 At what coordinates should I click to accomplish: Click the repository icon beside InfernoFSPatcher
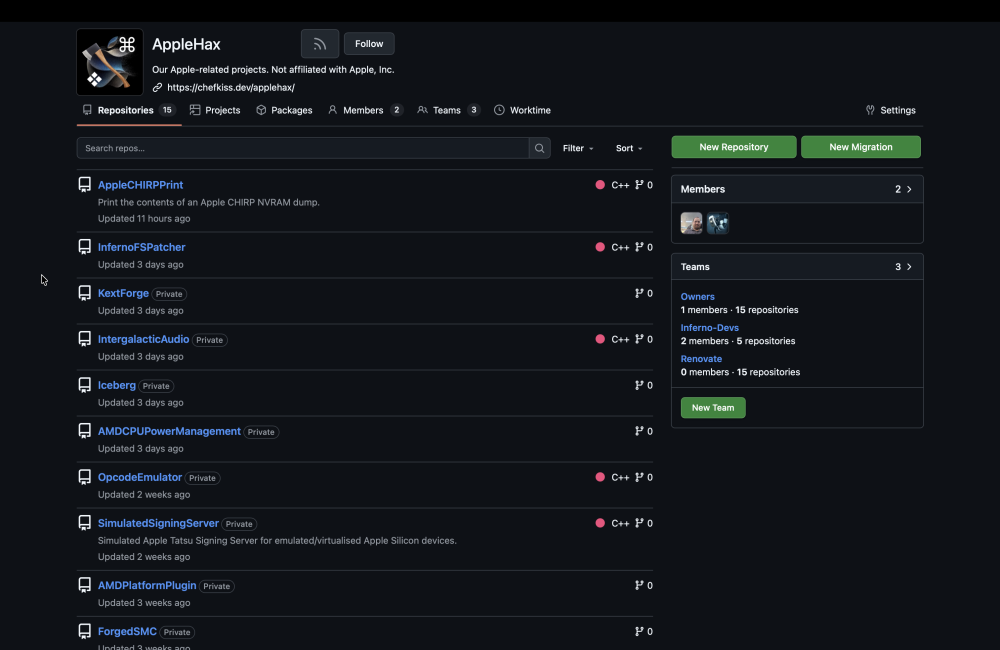[x=84, y=246]
